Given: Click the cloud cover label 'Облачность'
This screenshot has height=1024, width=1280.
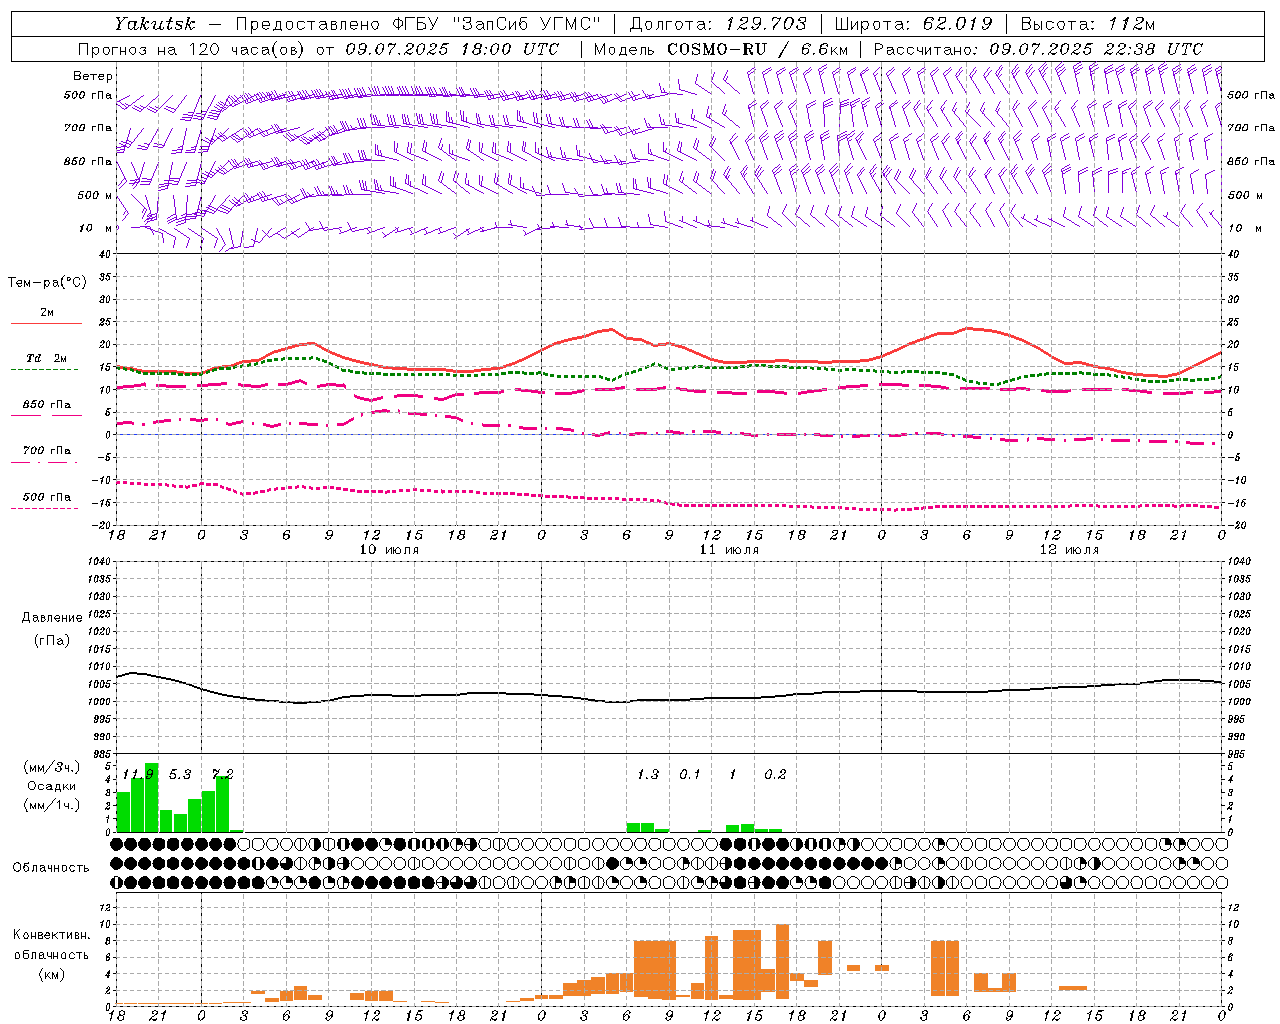Looking at the screenshot, I should pyautogui.click(x=51, y=868).
